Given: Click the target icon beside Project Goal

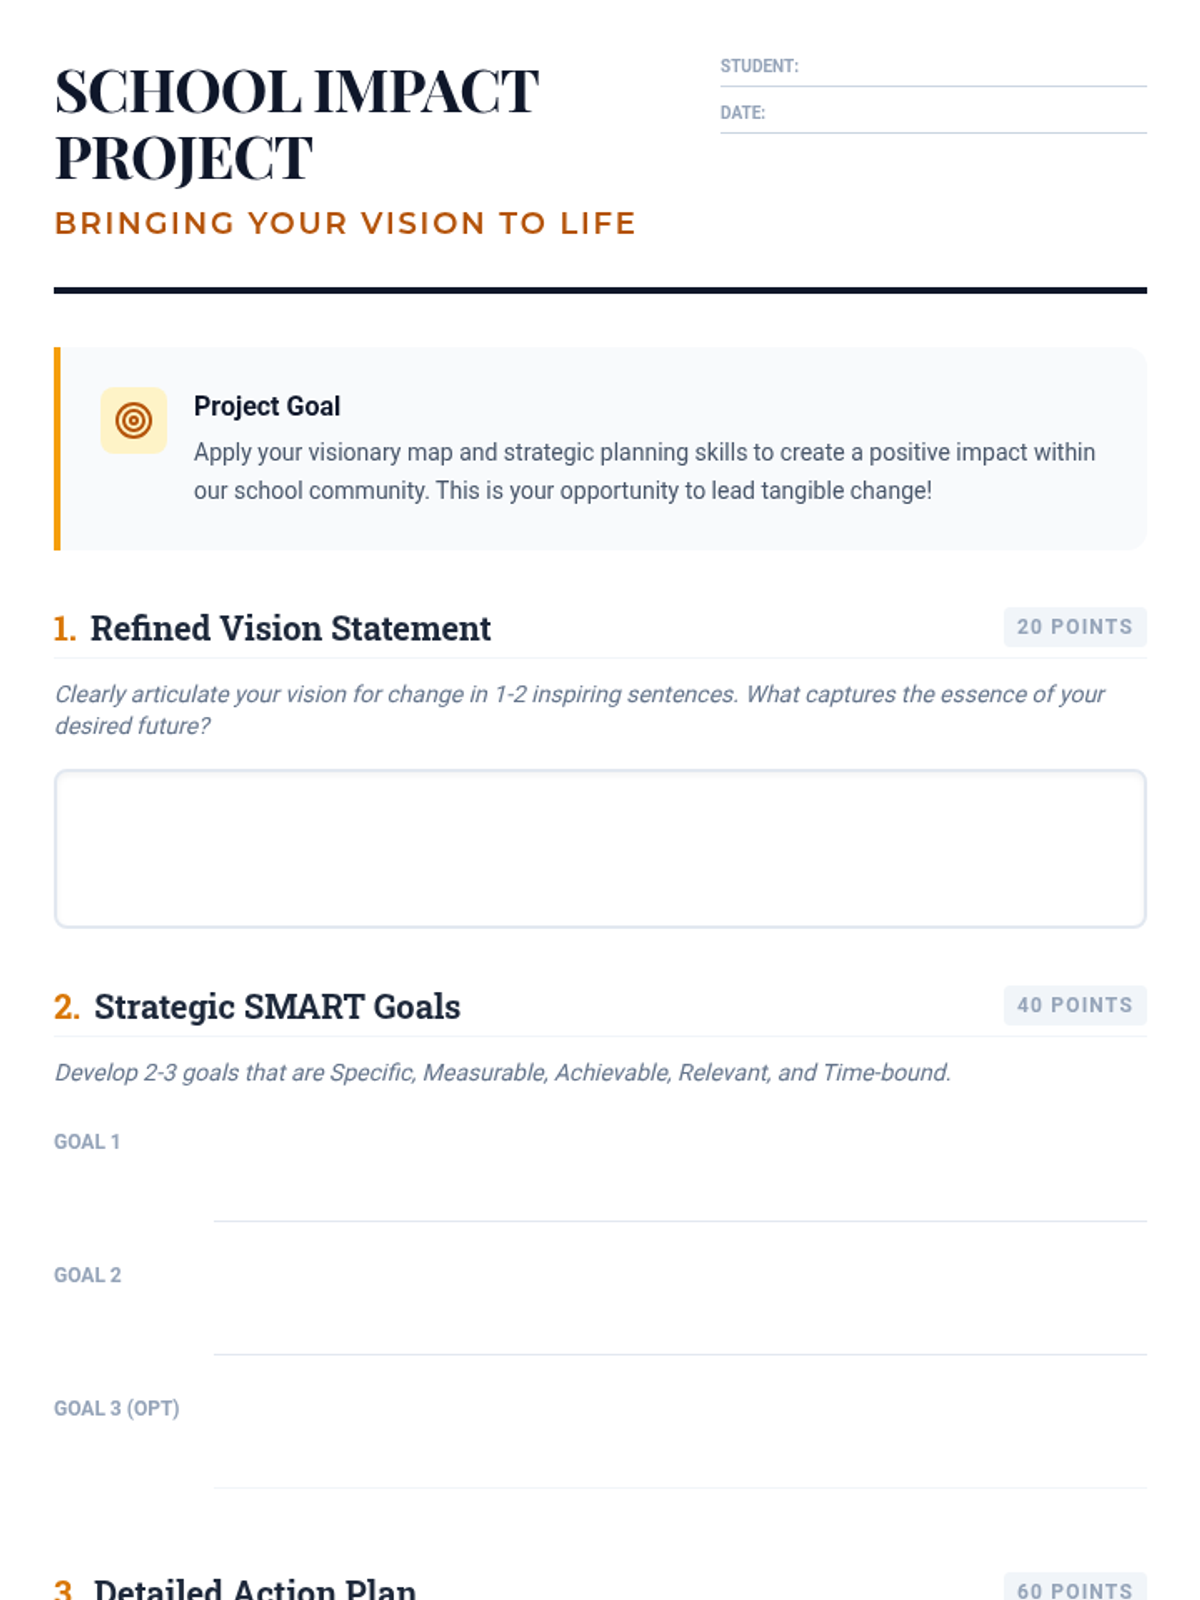Looking at the screenshot, I should pos(133,420).
